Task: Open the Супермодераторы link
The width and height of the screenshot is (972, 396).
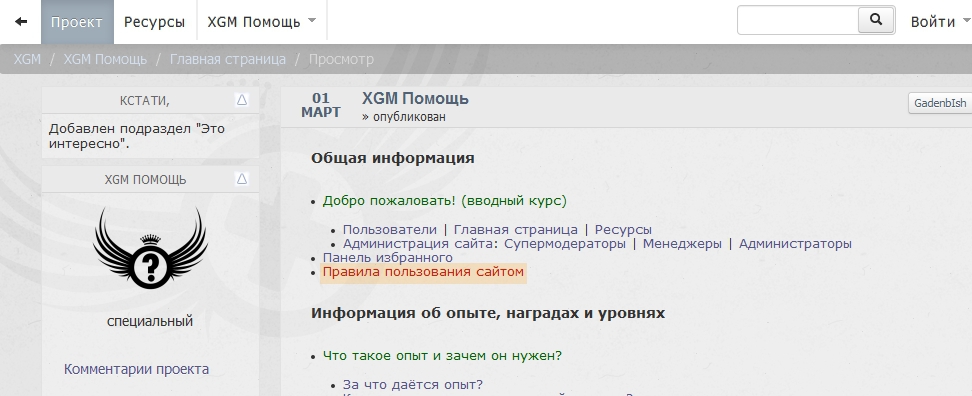Action: (565, 244)
